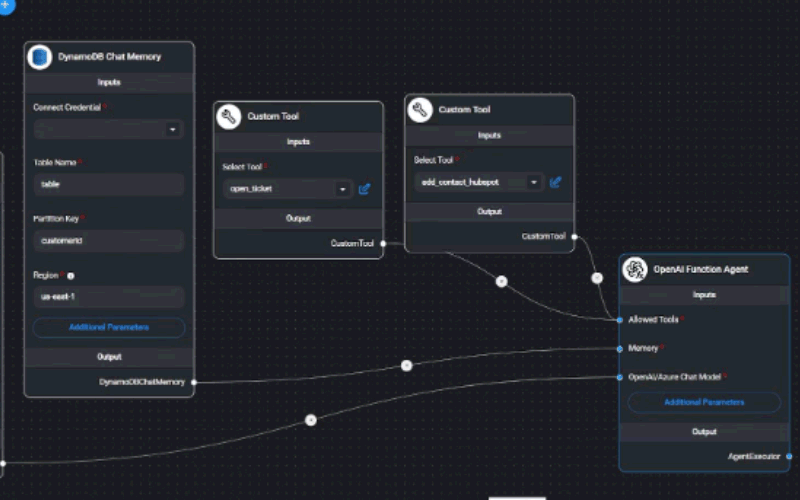
Task: Click the blue plus button at top-left corner
Action: tap(6, 5)
